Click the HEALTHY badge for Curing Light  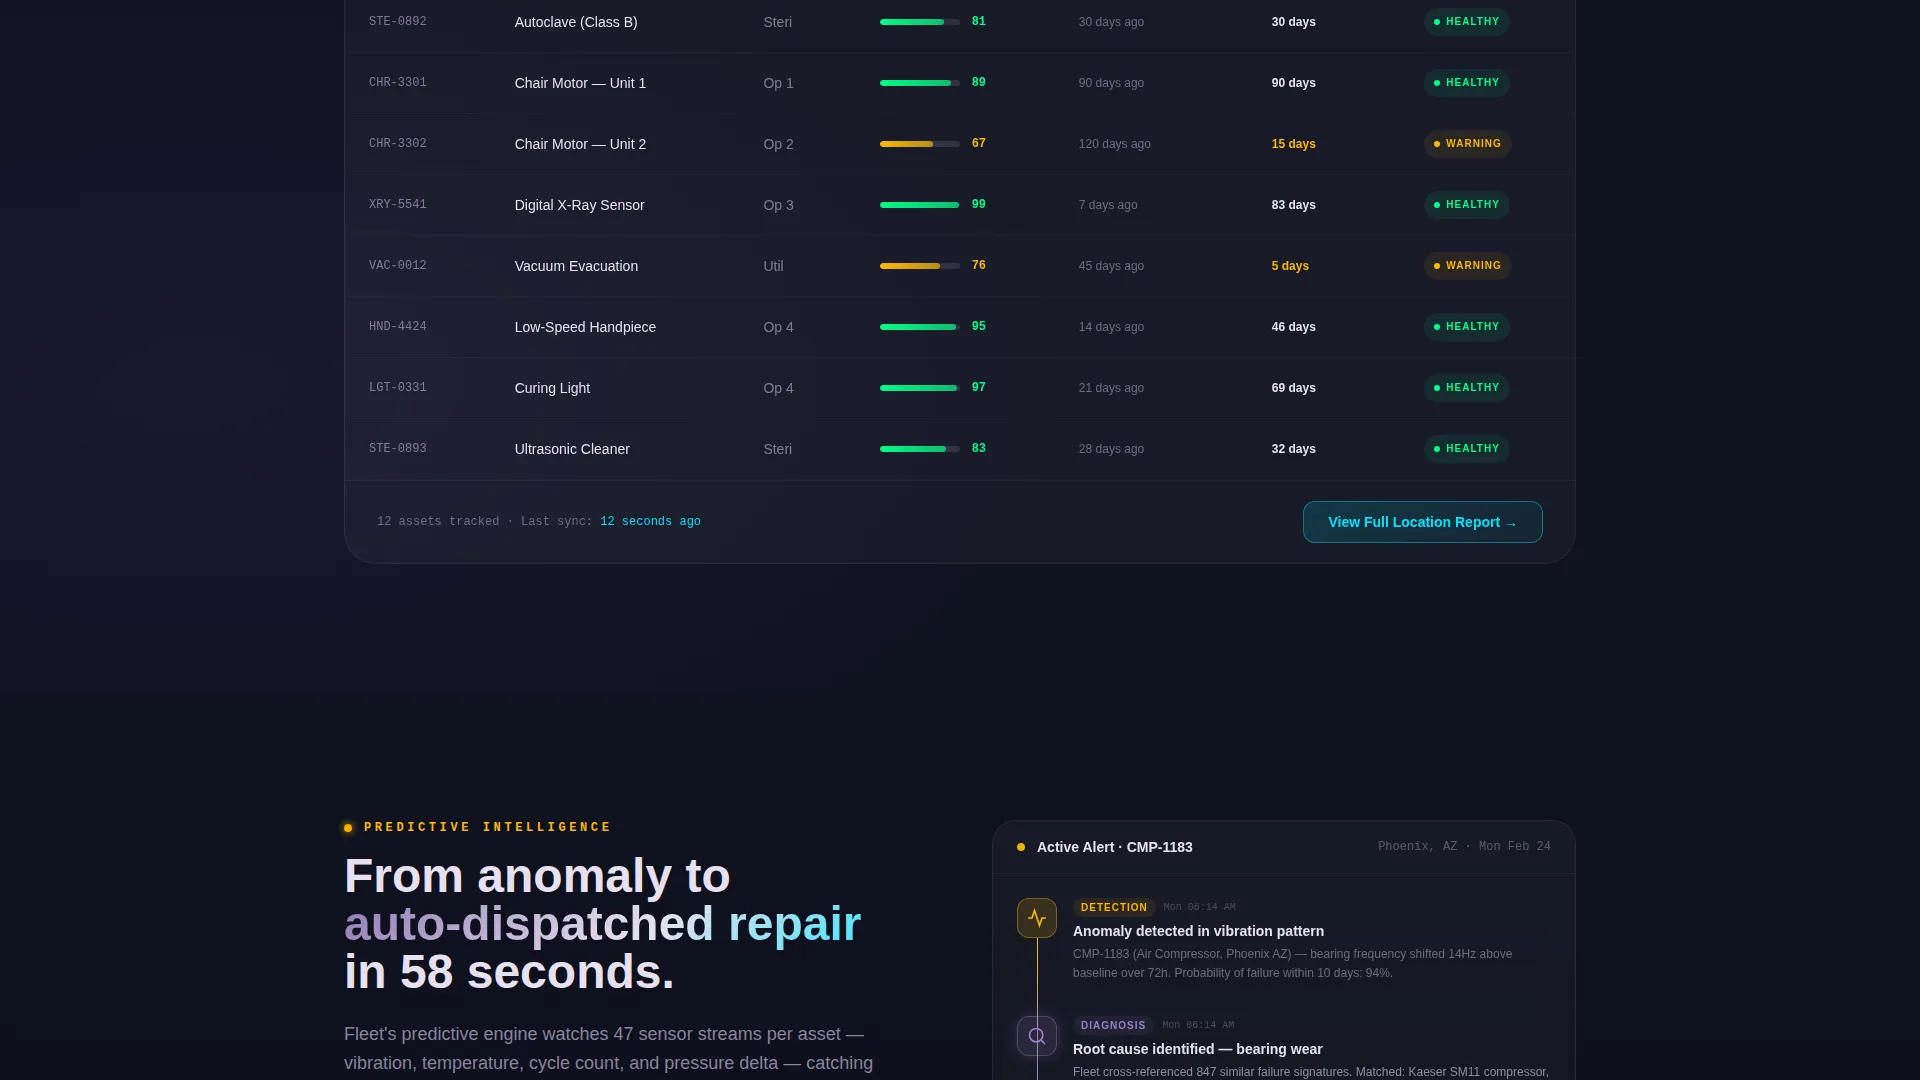[1467, 388]
